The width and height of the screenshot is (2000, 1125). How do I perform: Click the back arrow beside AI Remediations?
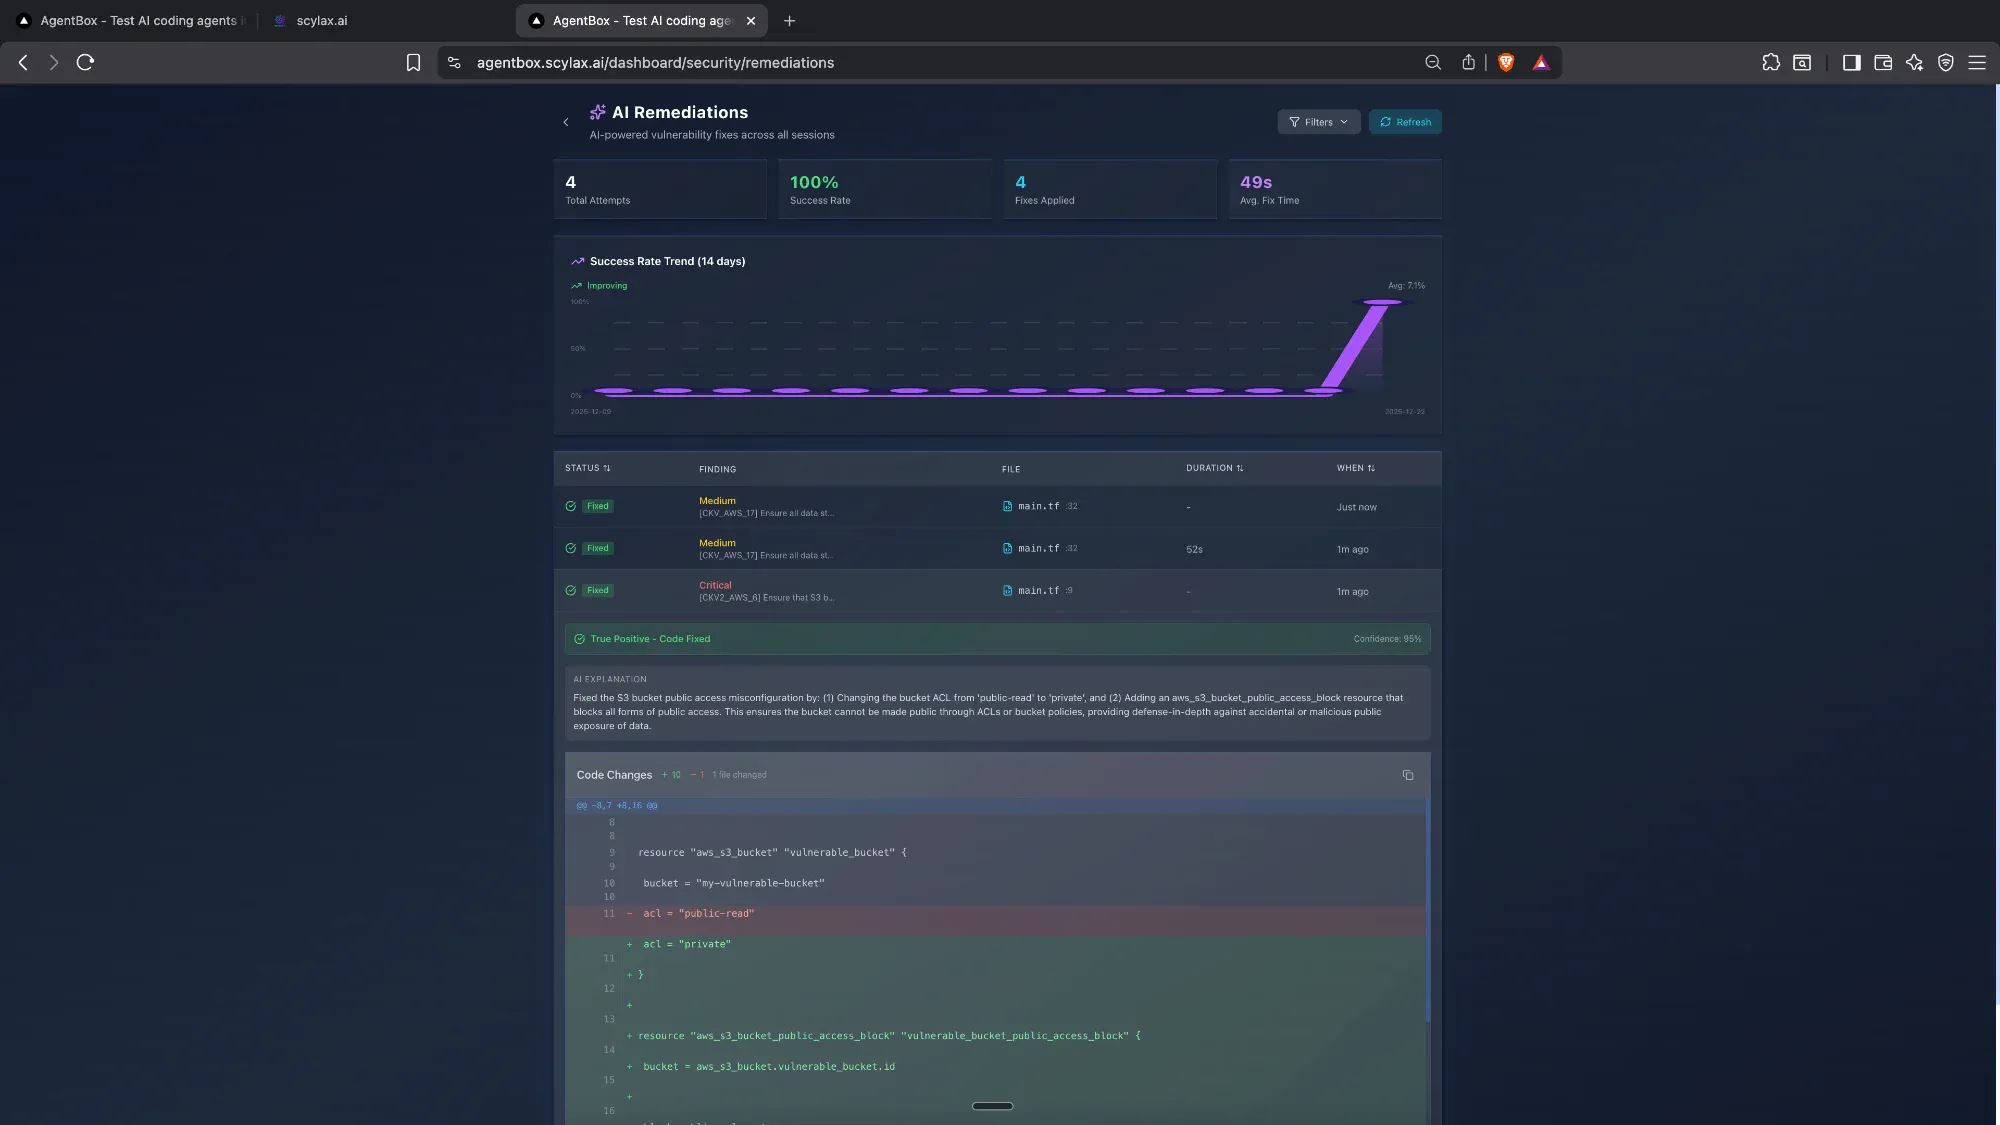pyautogui.click(x=566, y=122)
